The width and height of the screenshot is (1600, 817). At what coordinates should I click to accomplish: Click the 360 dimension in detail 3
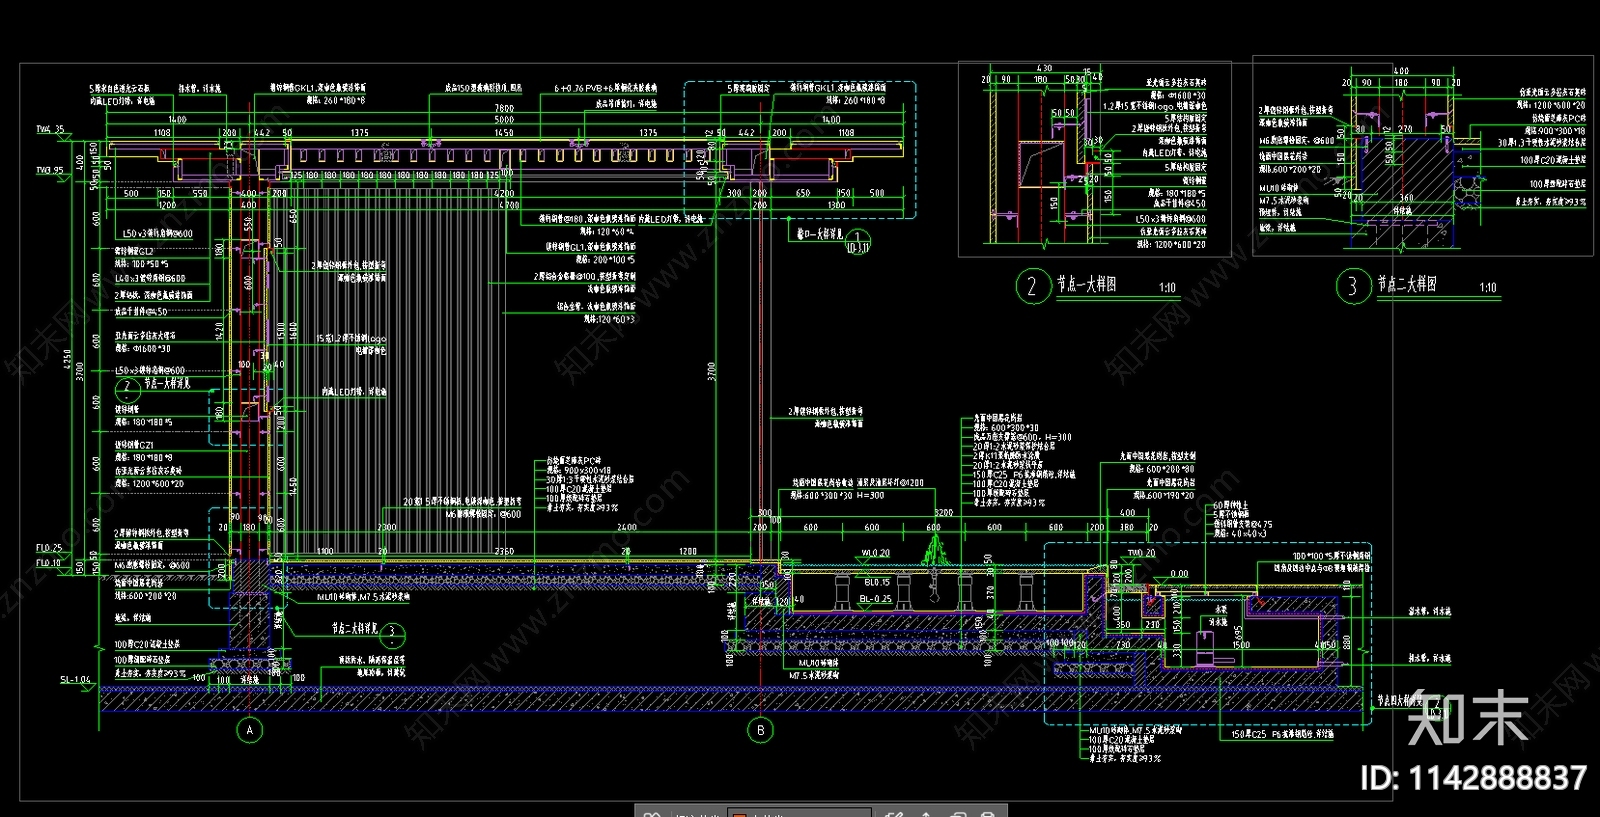coord(1406,199)
